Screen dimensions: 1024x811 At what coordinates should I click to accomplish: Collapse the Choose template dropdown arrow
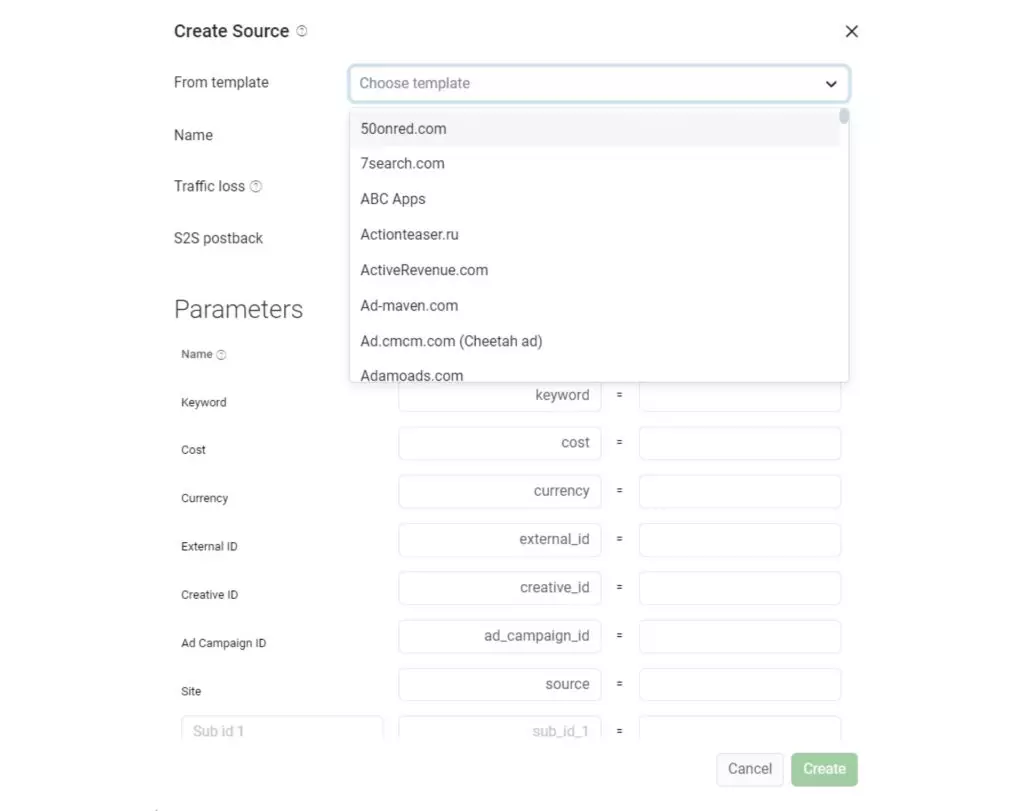(x=831, y=84)
